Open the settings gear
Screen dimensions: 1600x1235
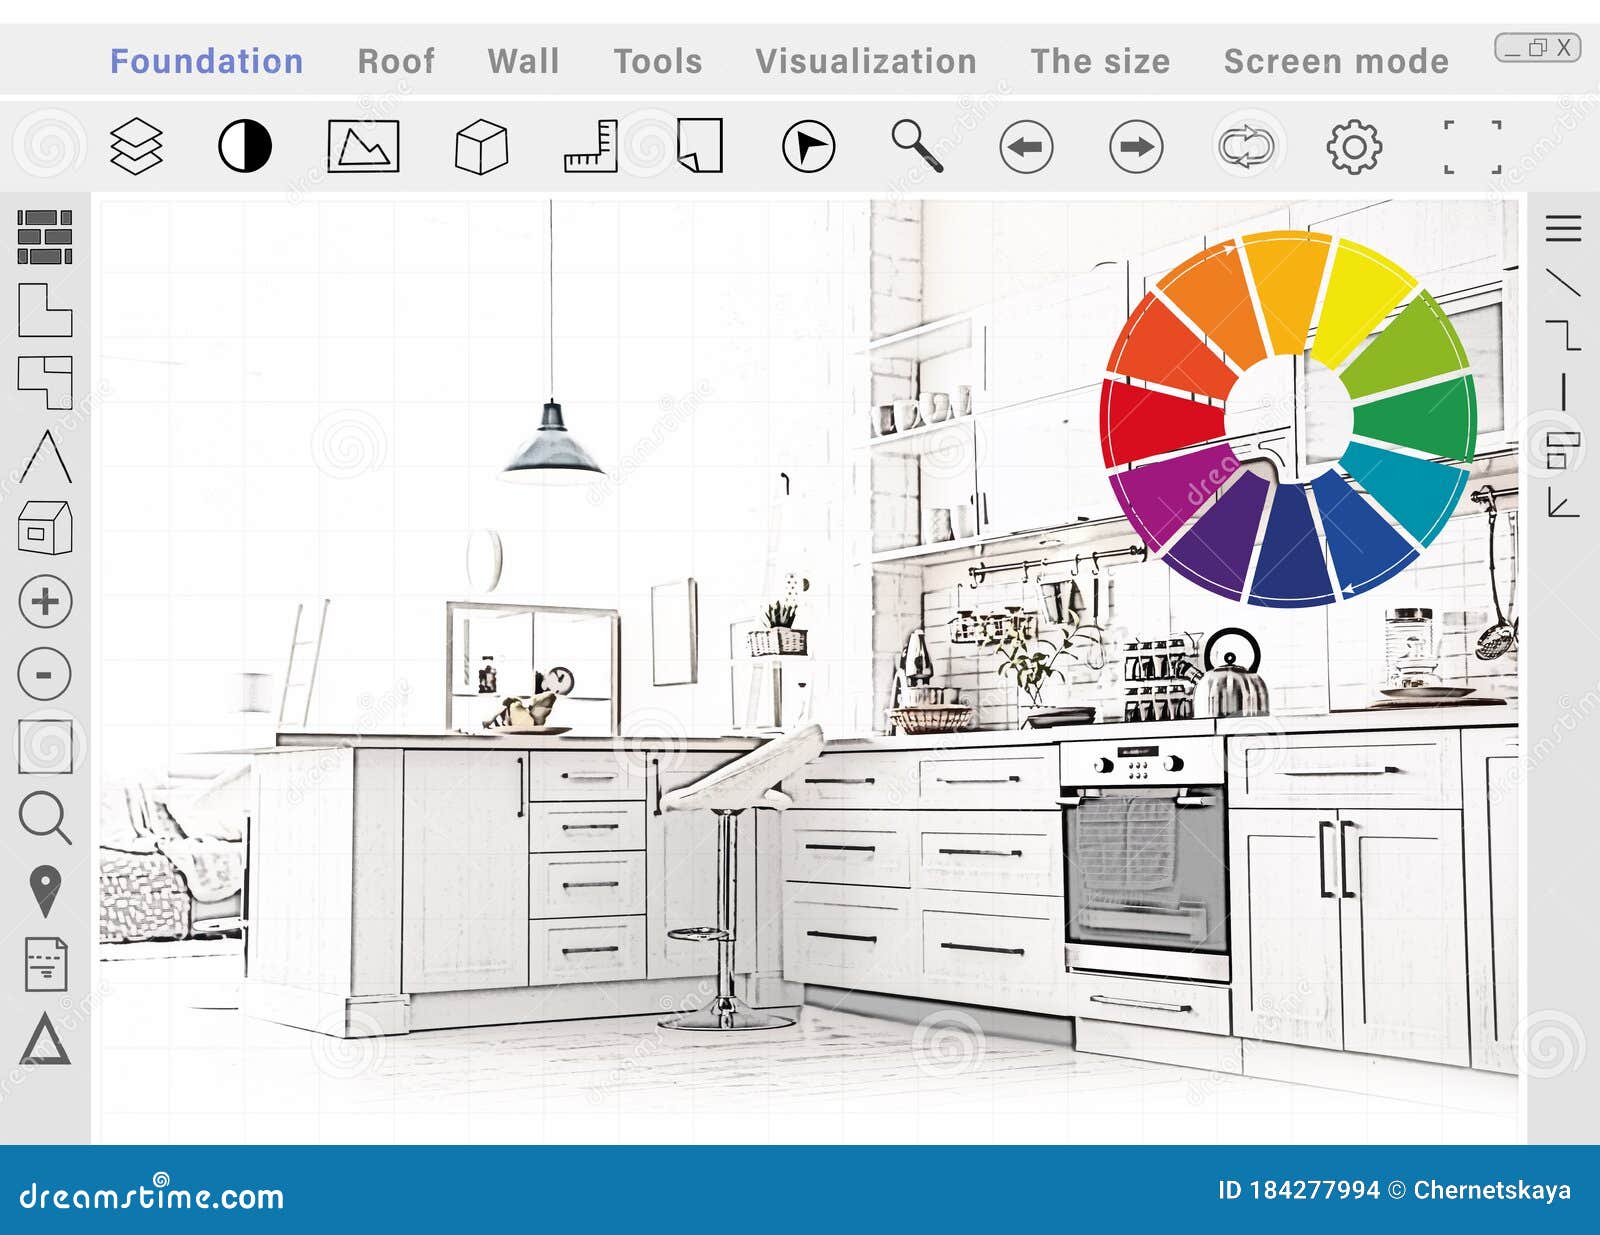[1352, 146]
